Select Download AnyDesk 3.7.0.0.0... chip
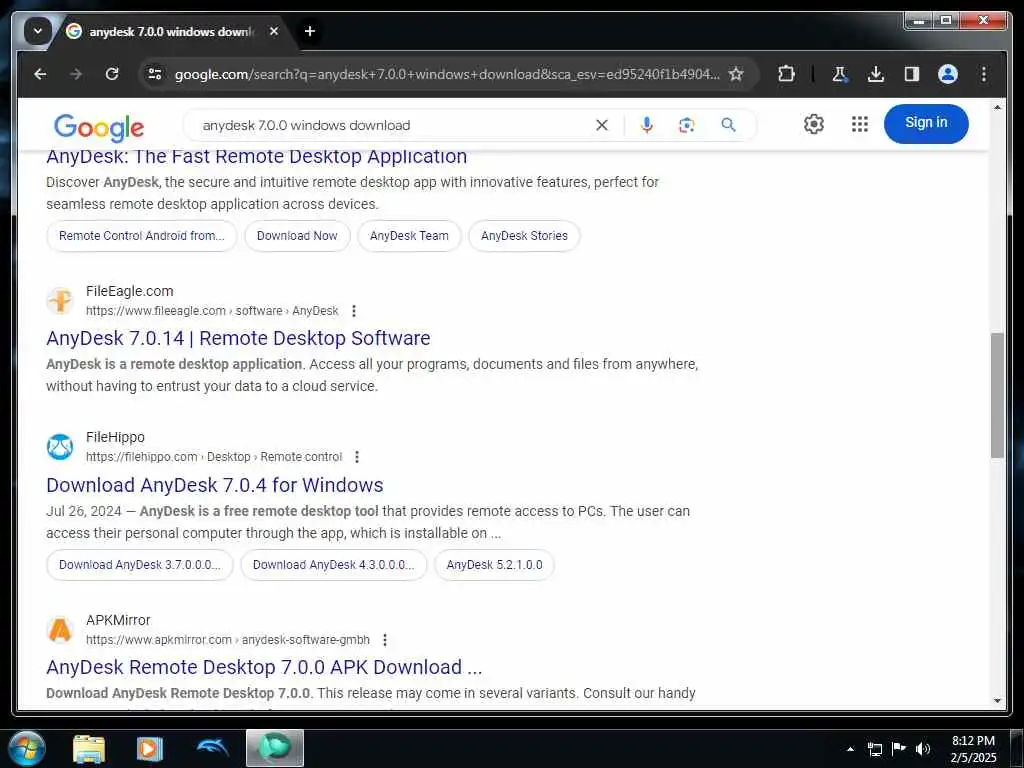Viewport: 1024px width, 768px height. tap(140, 565)
